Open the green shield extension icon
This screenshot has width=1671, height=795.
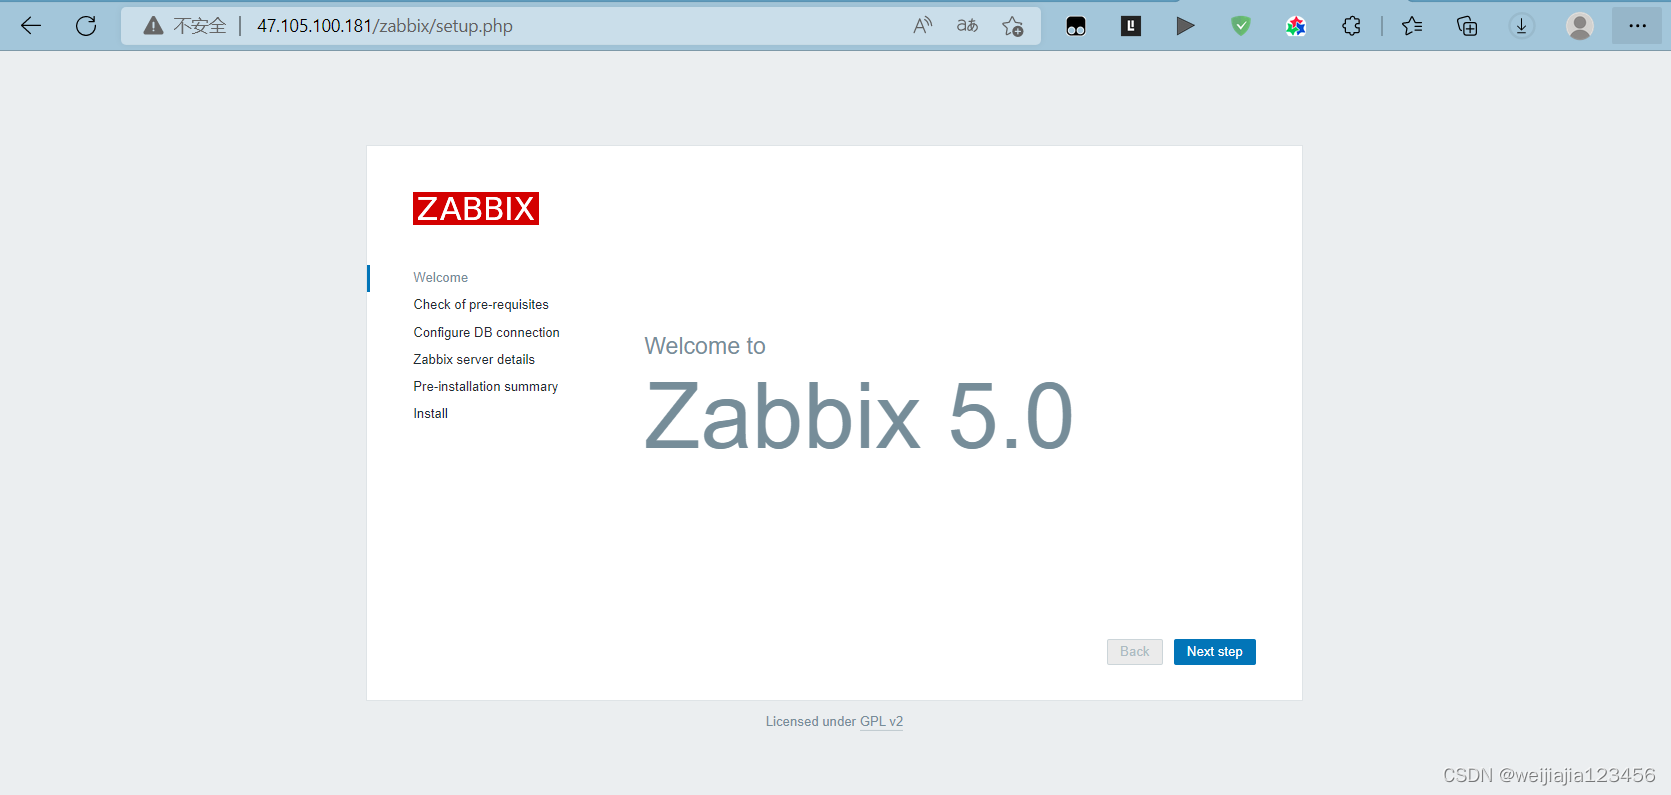1241,26
